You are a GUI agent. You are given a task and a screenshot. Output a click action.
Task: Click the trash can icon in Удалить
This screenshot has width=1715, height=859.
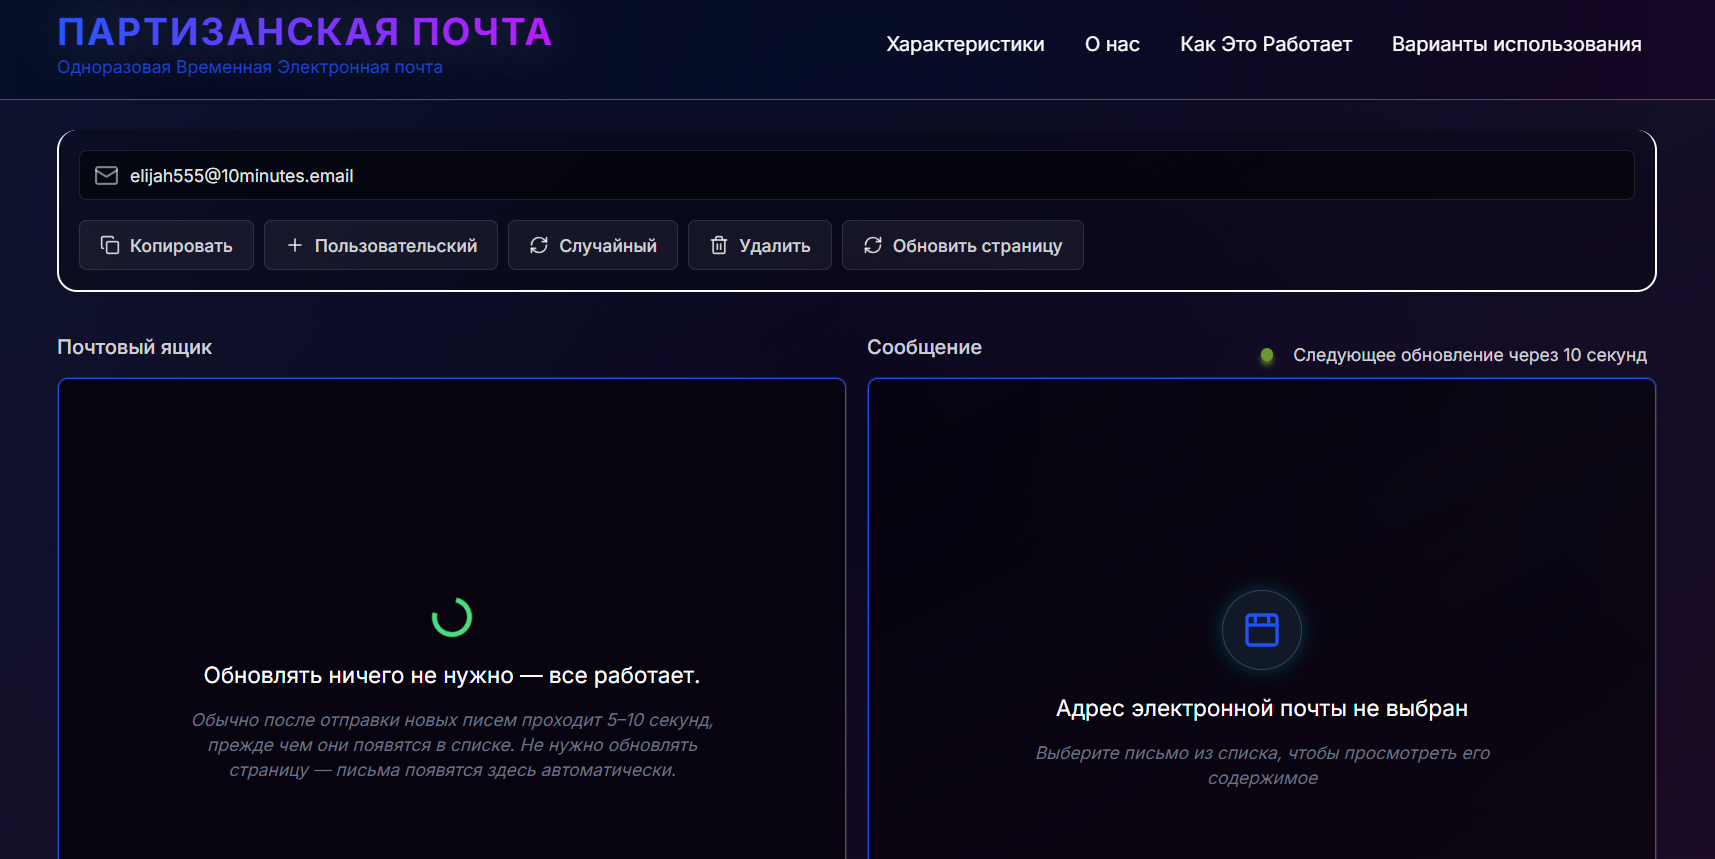[x=719, y=245]
